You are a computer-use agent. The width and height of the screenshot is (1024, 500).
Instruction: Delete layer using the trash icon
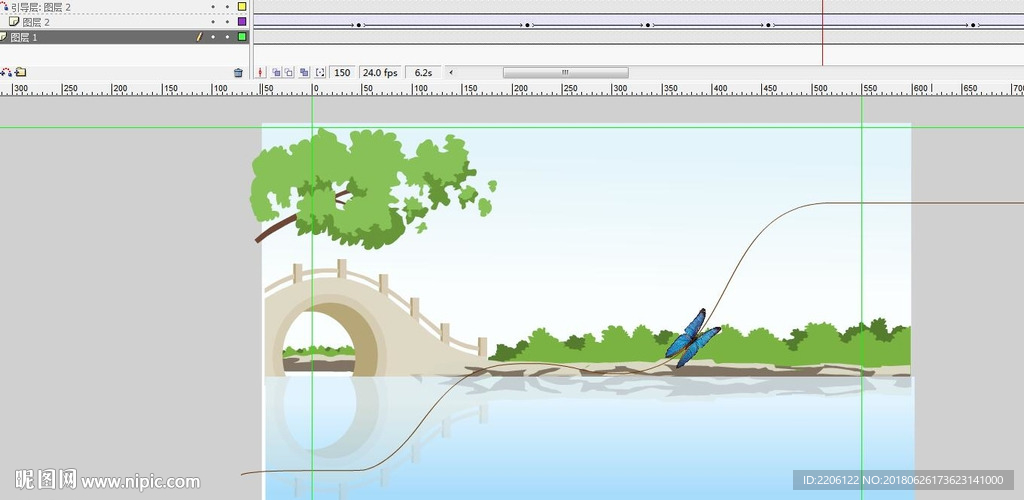pos(238,72)
